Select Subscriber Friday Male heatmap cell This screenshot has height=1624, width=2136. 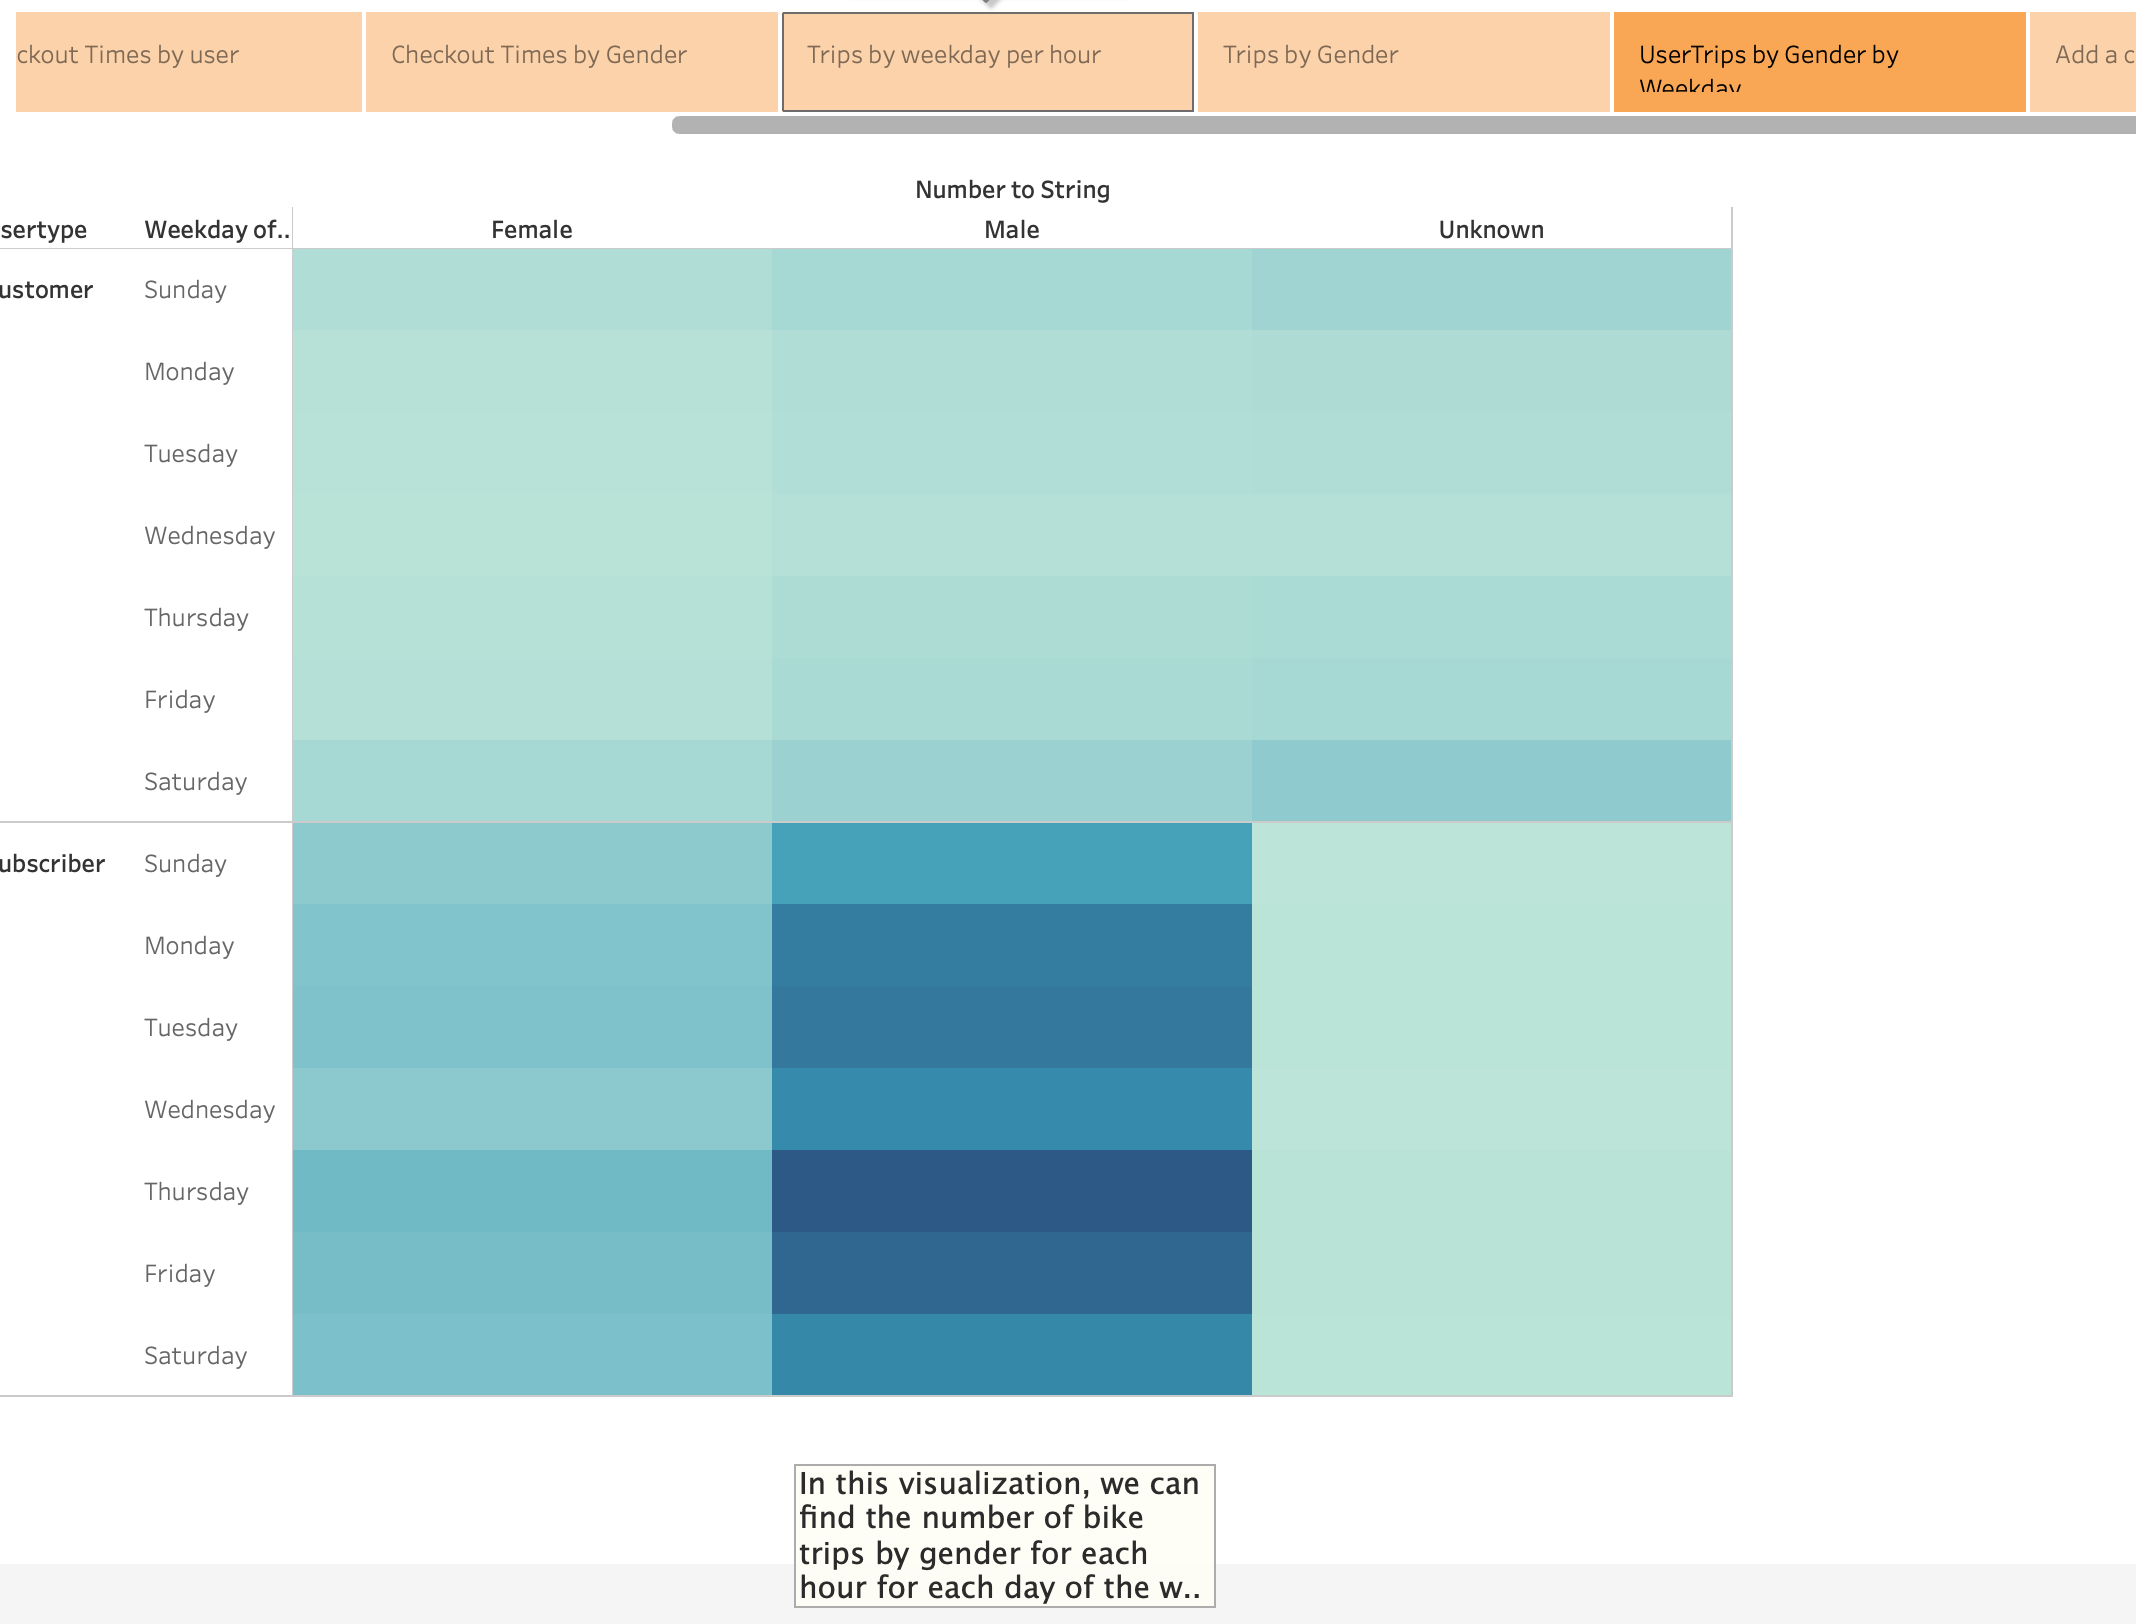coord(1011,1273)
